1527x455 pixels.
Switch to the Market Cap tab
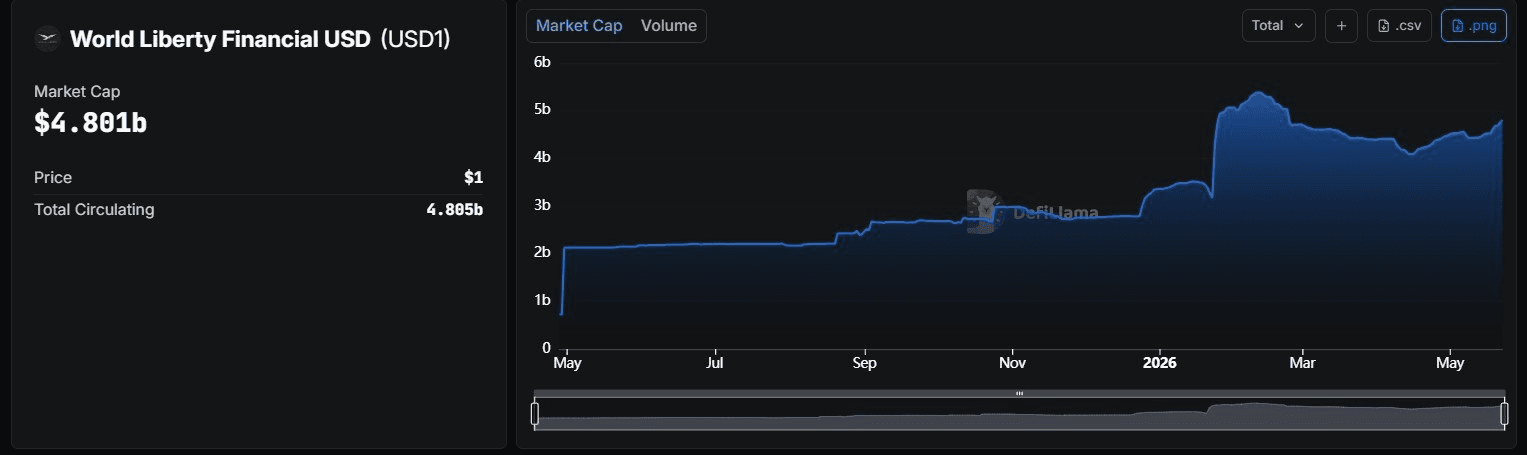pyautogui.click(x=579, y=26)
